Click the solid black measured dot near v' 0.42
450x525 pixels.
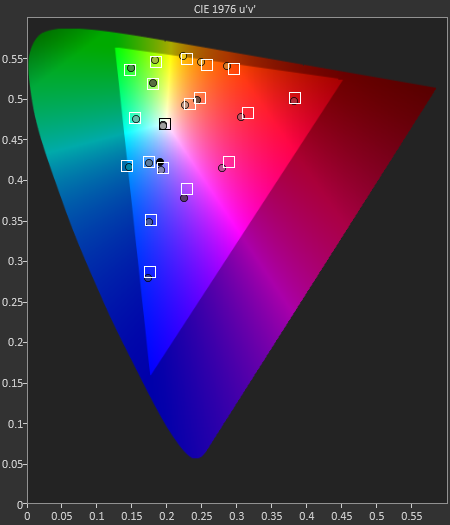click(x=160, y=162)
